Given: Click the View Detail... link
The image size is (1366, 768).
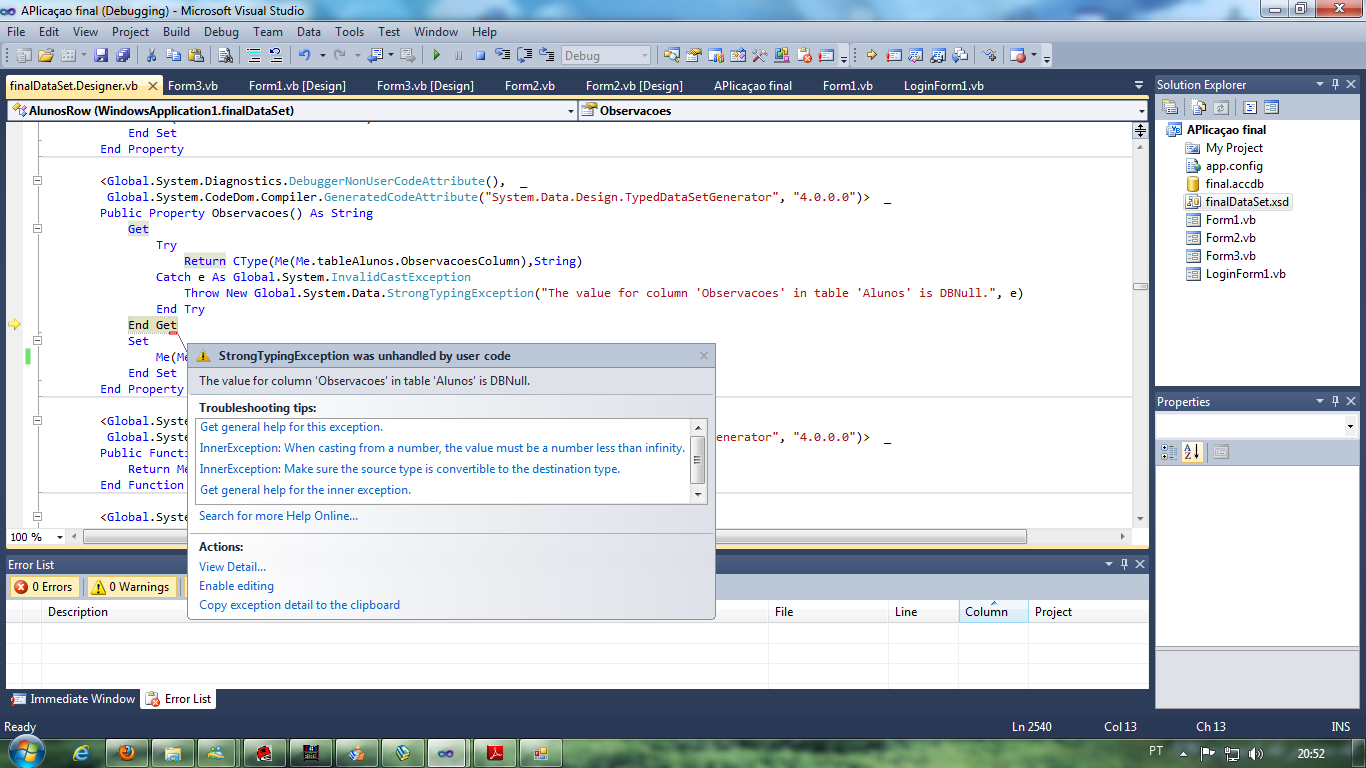Looking at the screenshot, I should (x=232, y=567).
